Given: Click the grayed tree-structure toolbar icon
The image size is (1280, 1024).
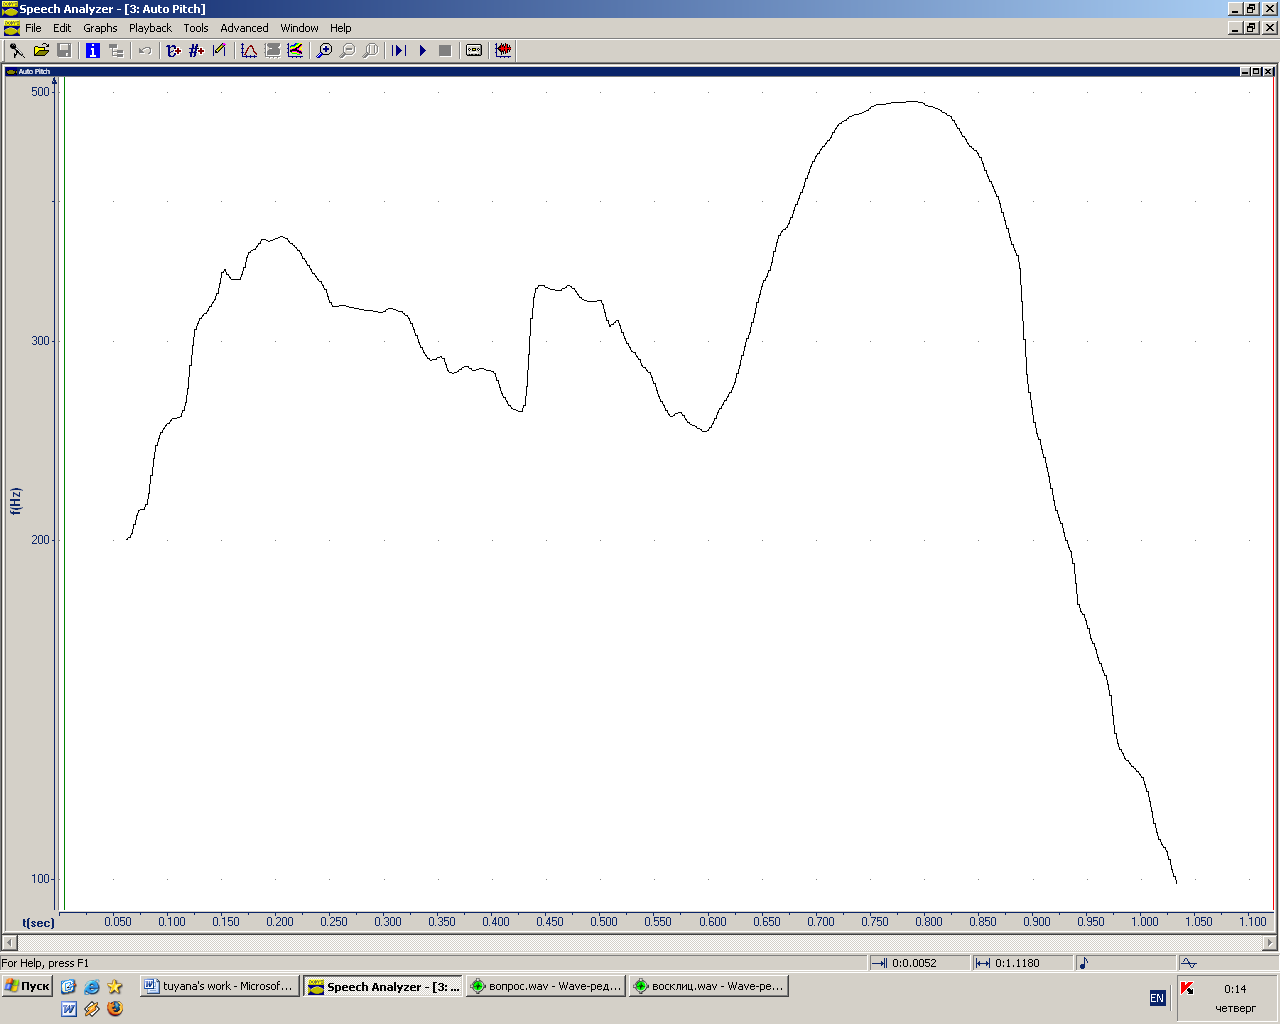Looking at the screenshot, I should click(x=116, y=50).
